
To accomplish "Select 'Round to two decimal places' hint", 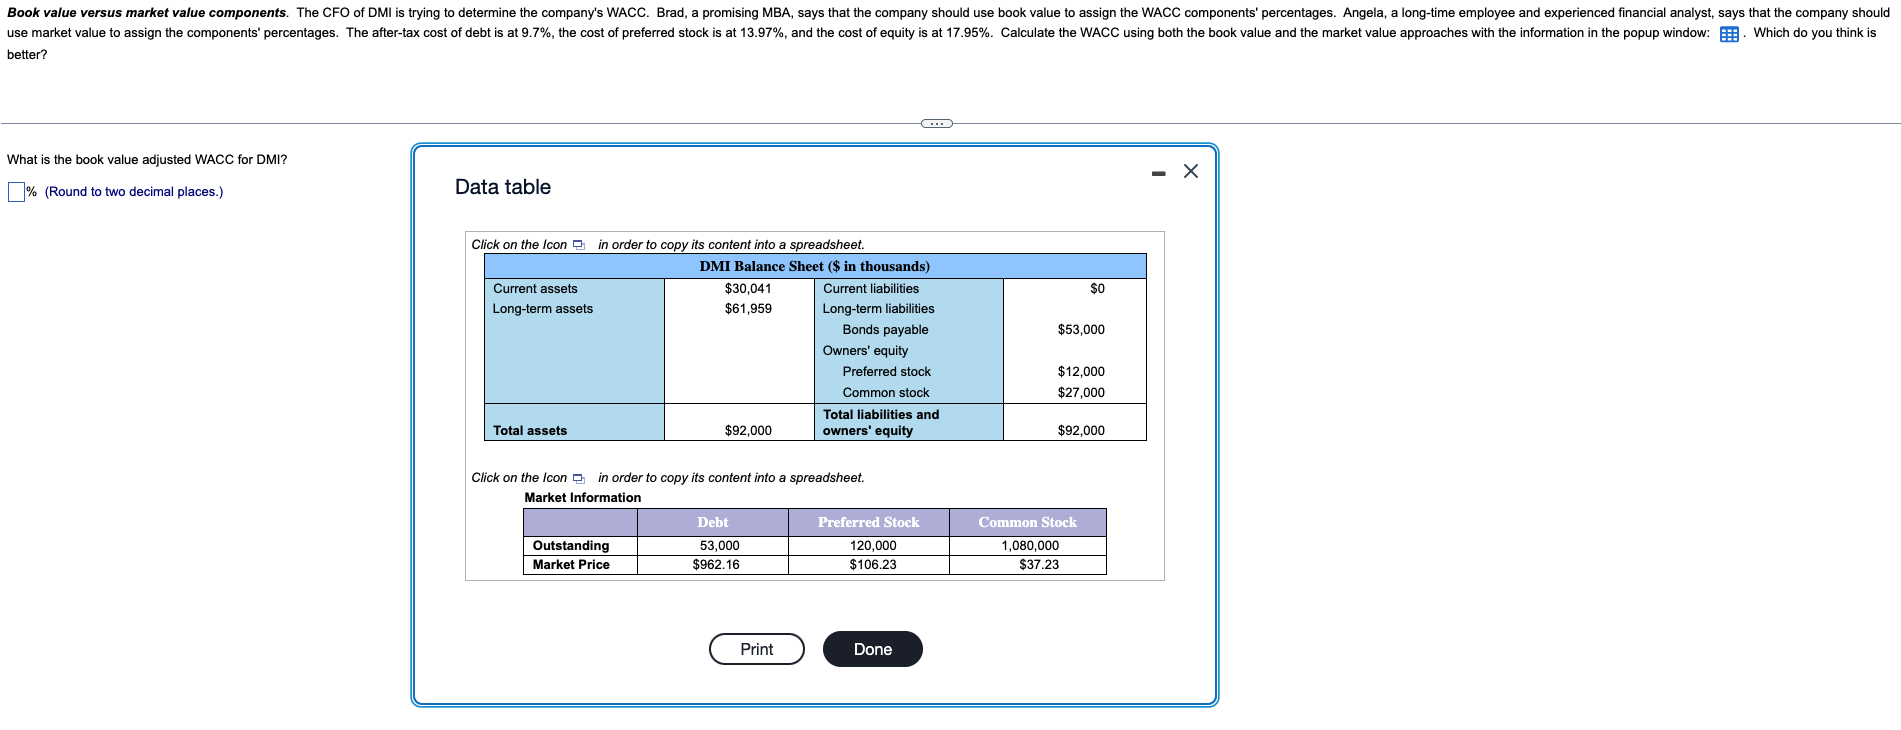I will (134, 192).
